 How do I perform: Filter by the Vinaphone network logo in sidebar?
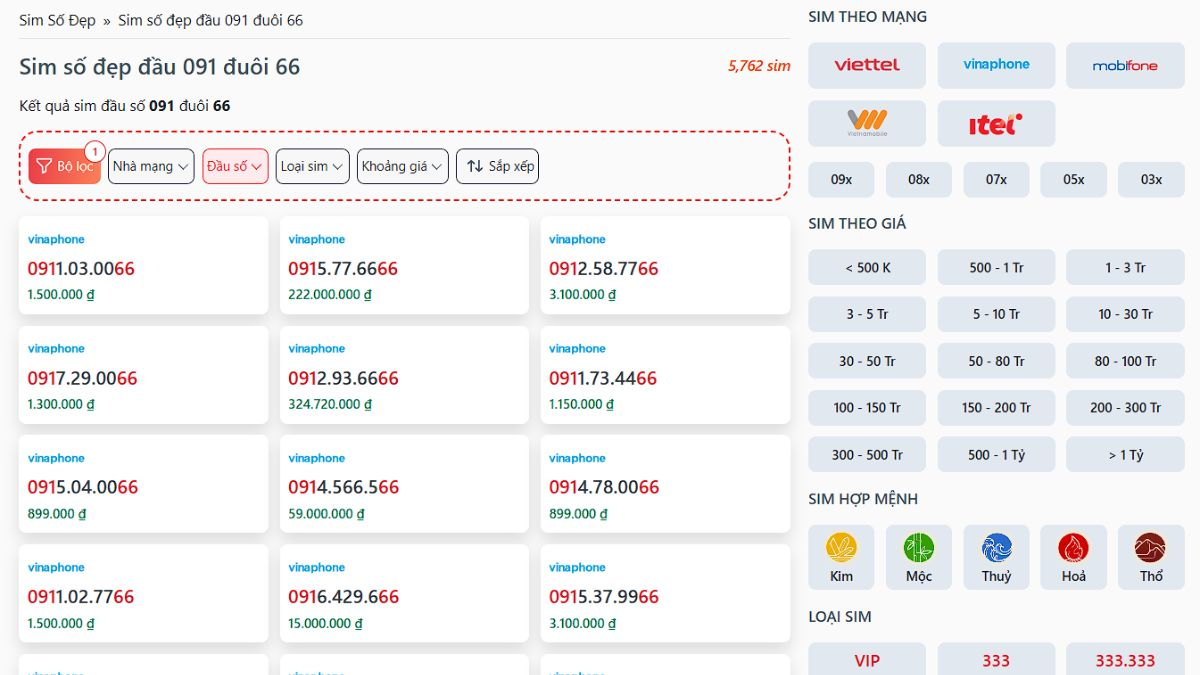996,65
